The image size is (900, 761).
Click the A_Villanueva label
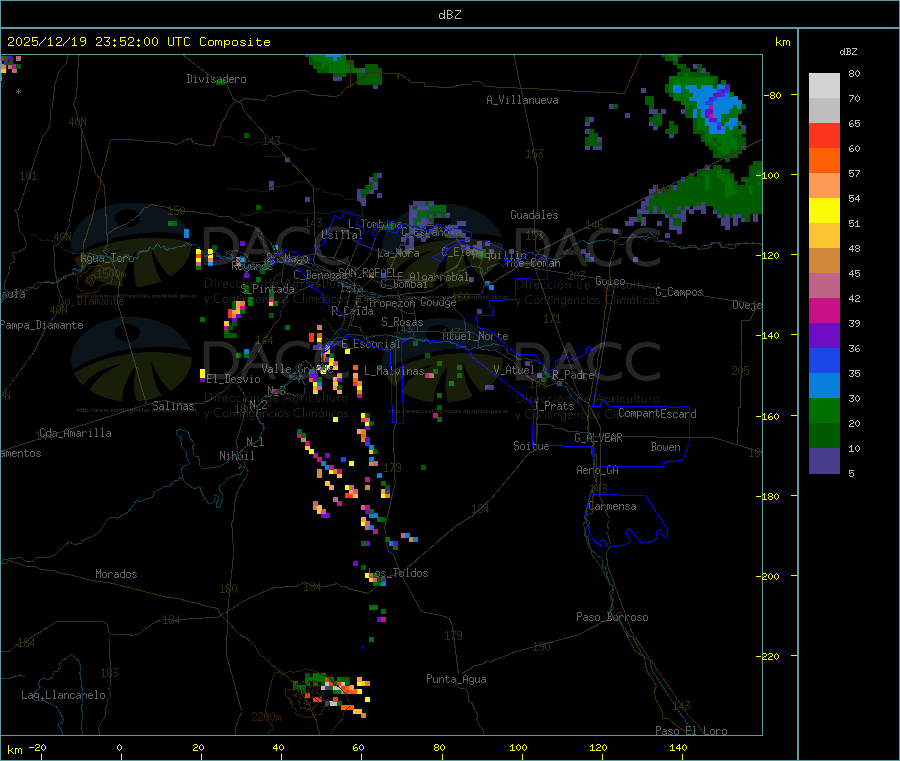[x=522, y=100]
